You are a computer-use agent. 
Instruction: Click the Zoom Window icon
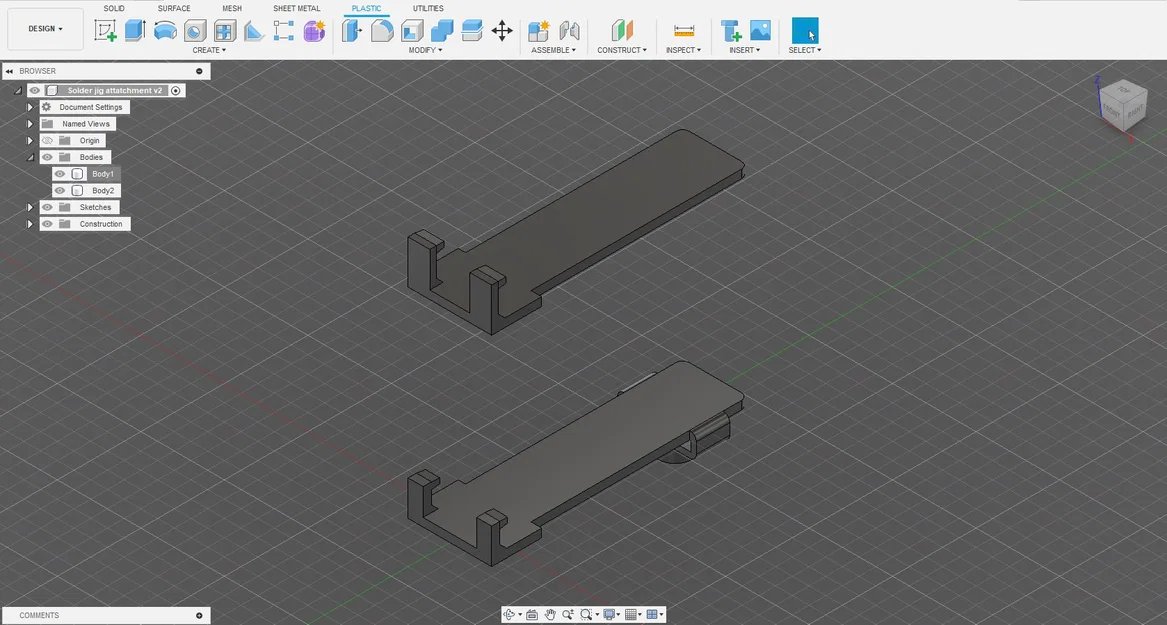coord(586,615)
